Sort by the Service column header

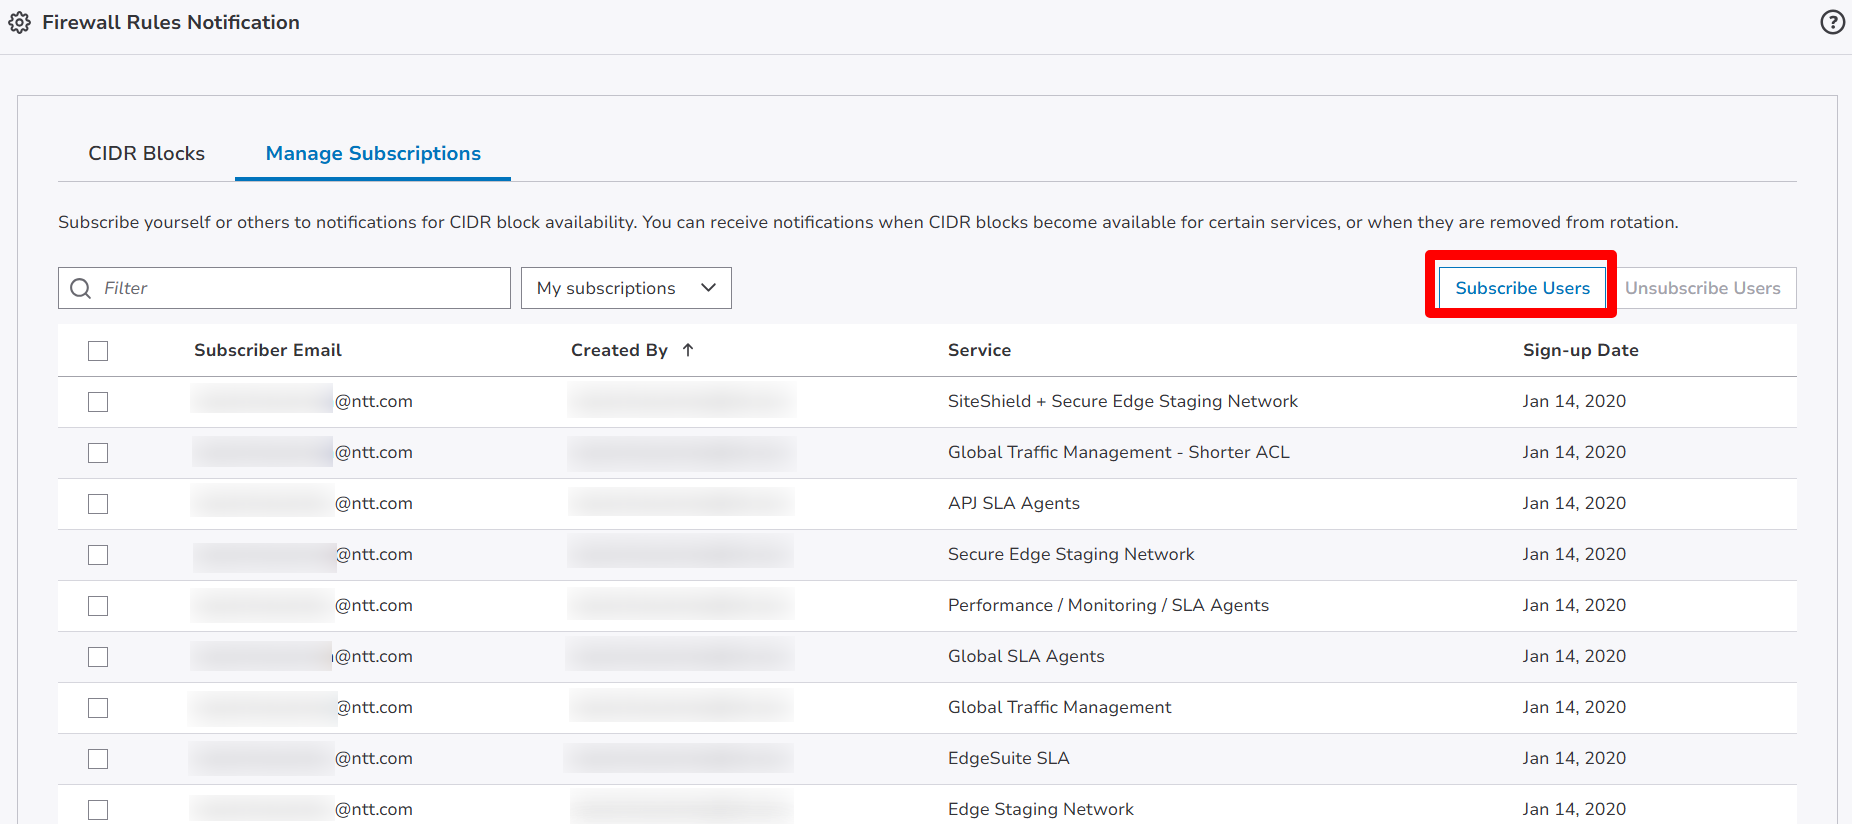979,350
